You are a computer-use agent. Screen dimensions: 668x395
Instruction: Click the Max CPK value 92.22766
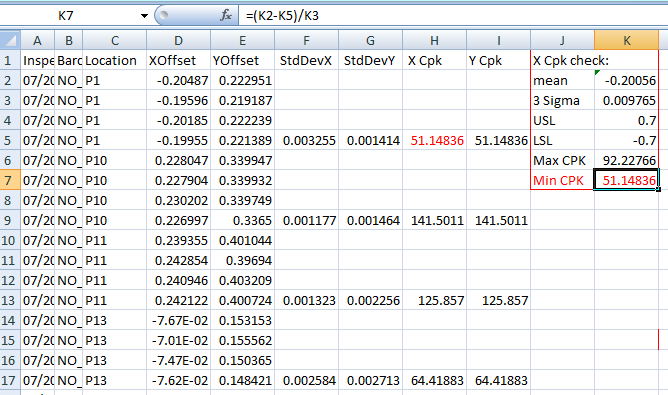(x=627, y=161)
